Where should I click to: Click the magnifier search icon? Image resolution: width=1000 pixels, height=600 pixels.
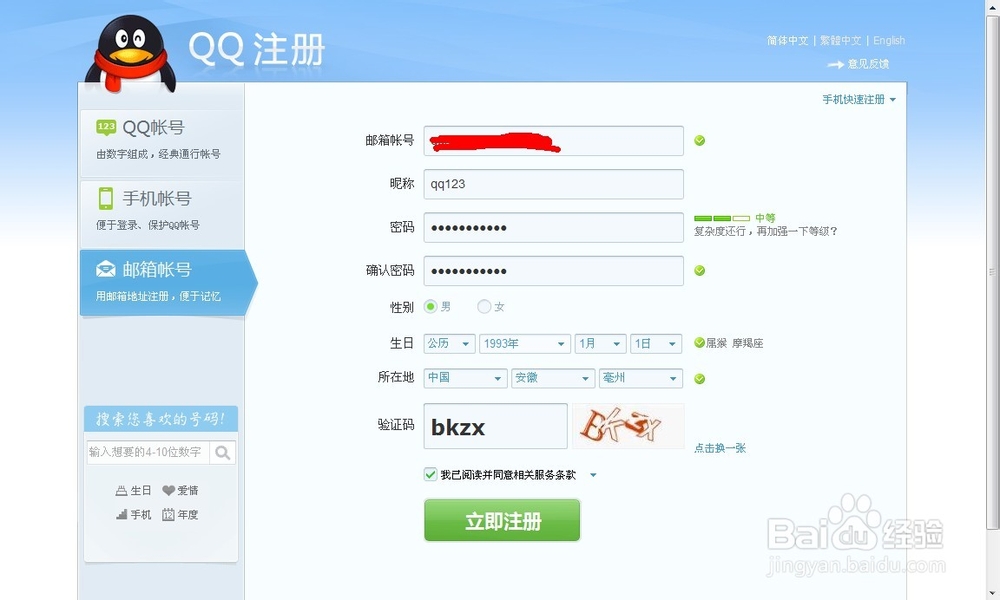[223, 453]
